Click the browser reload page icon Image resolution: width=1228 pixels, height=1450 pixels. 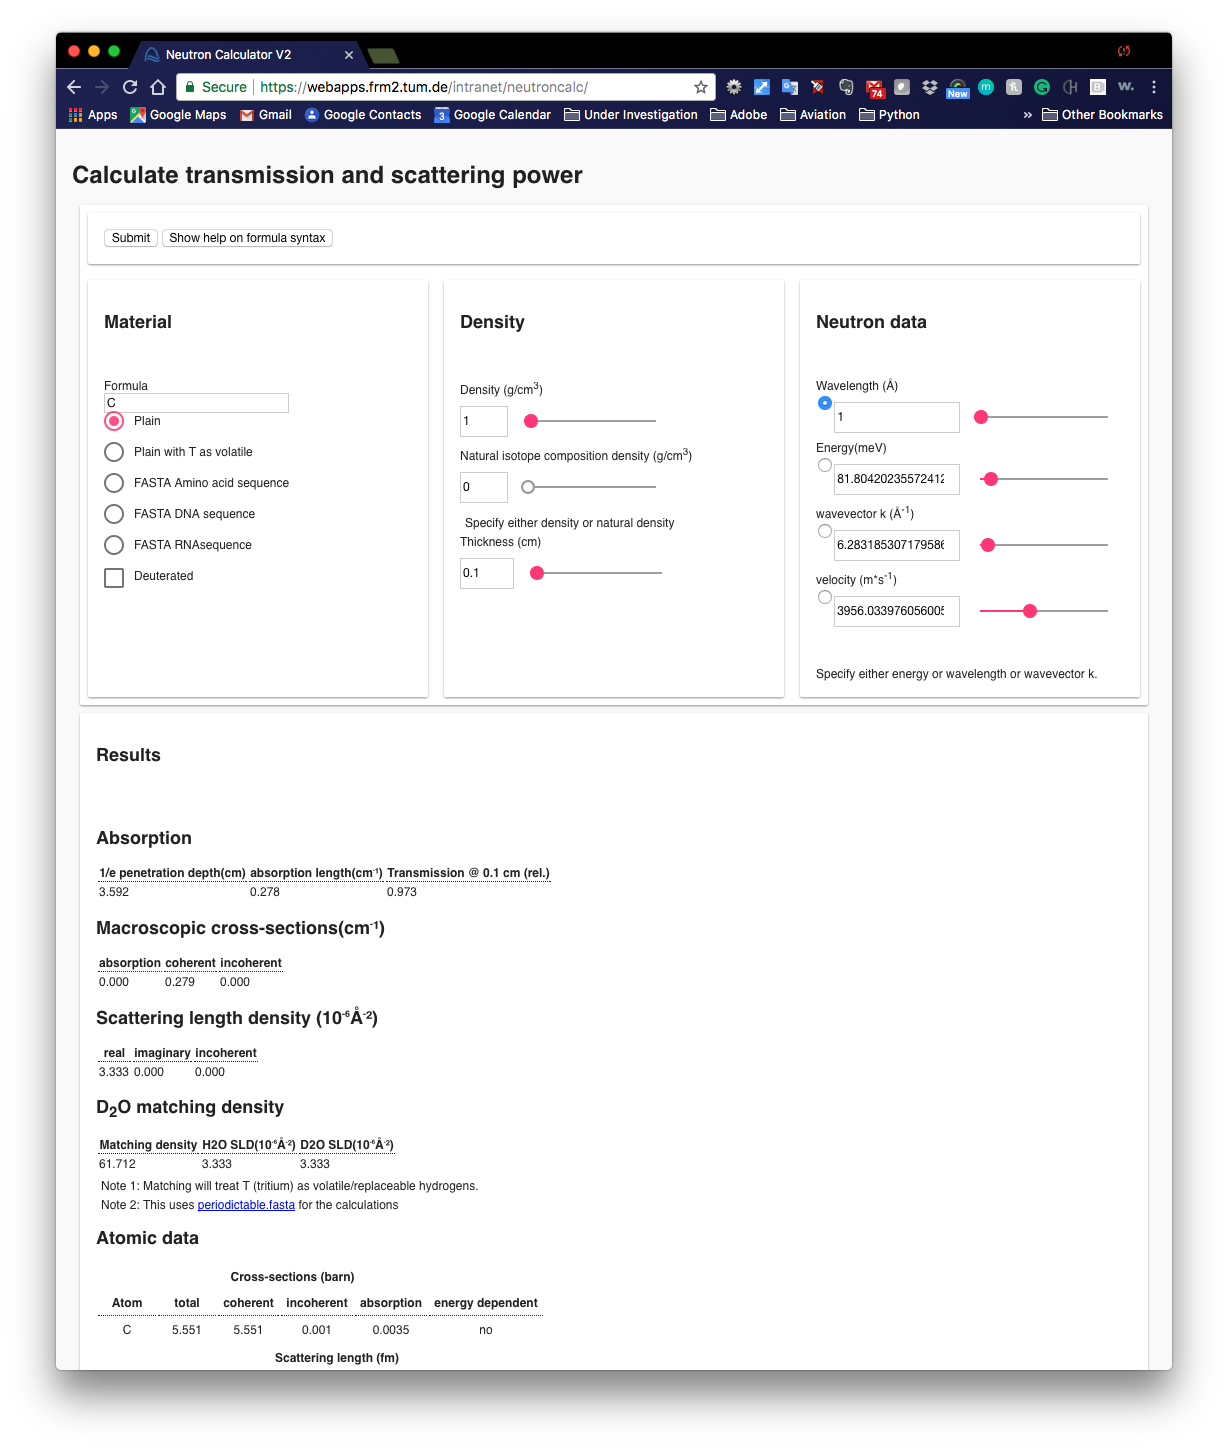coord(130,87)
